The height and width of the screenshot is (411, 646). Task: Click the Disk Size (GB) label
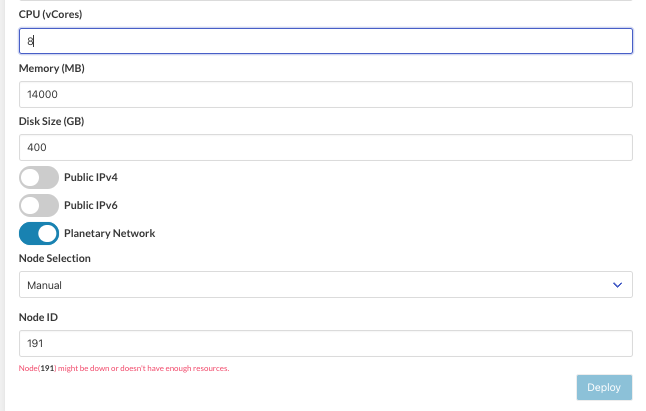tap(51, 121)
